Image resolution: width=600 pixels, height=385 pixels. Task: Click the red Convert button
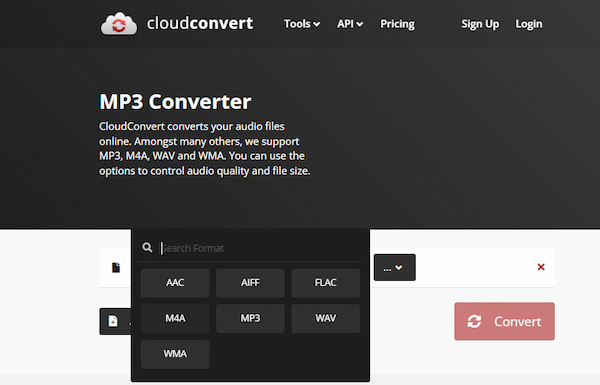pos(504,321)
